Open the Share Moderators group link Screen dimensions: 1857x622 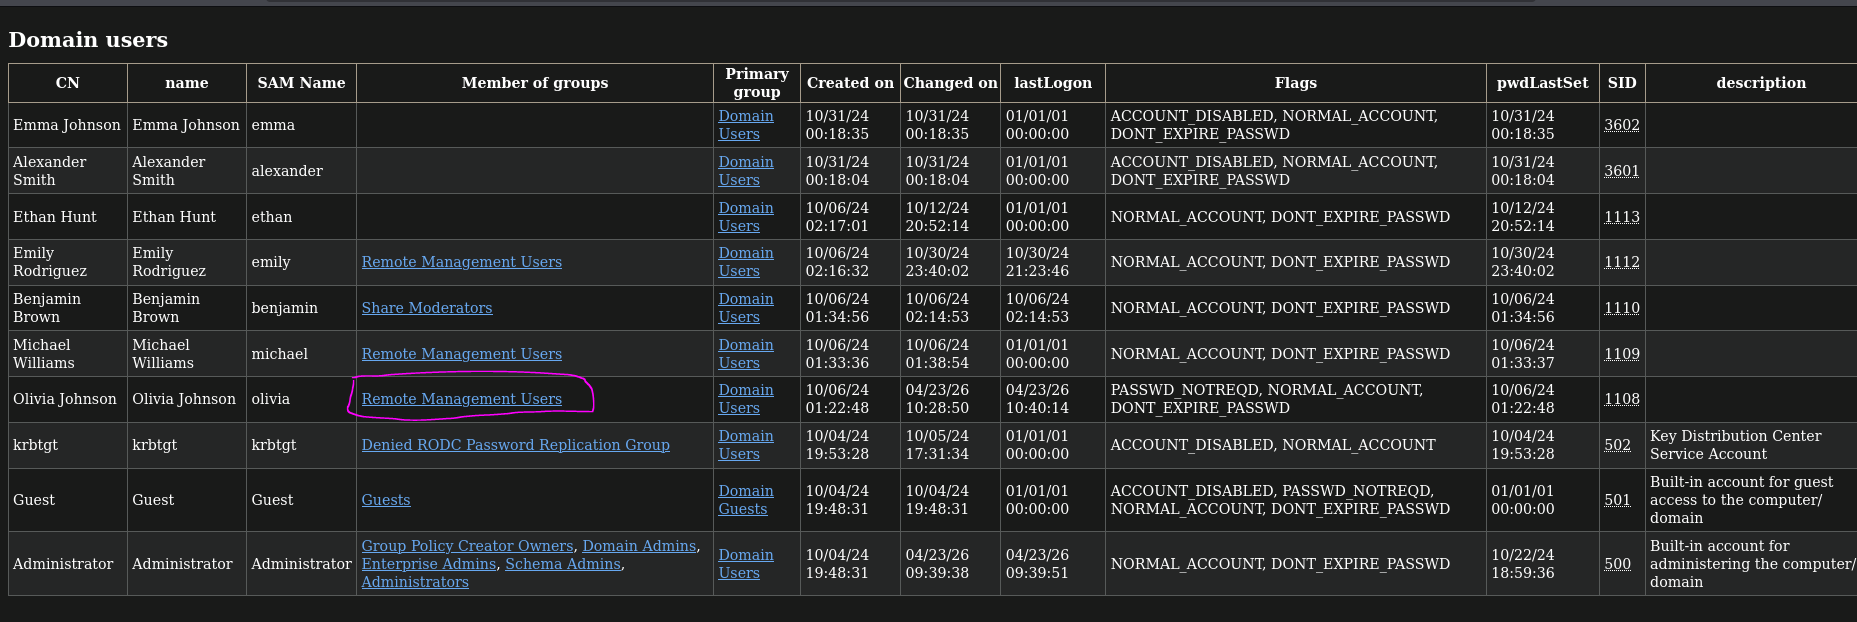pyautogui.click(x=427, y=308)
